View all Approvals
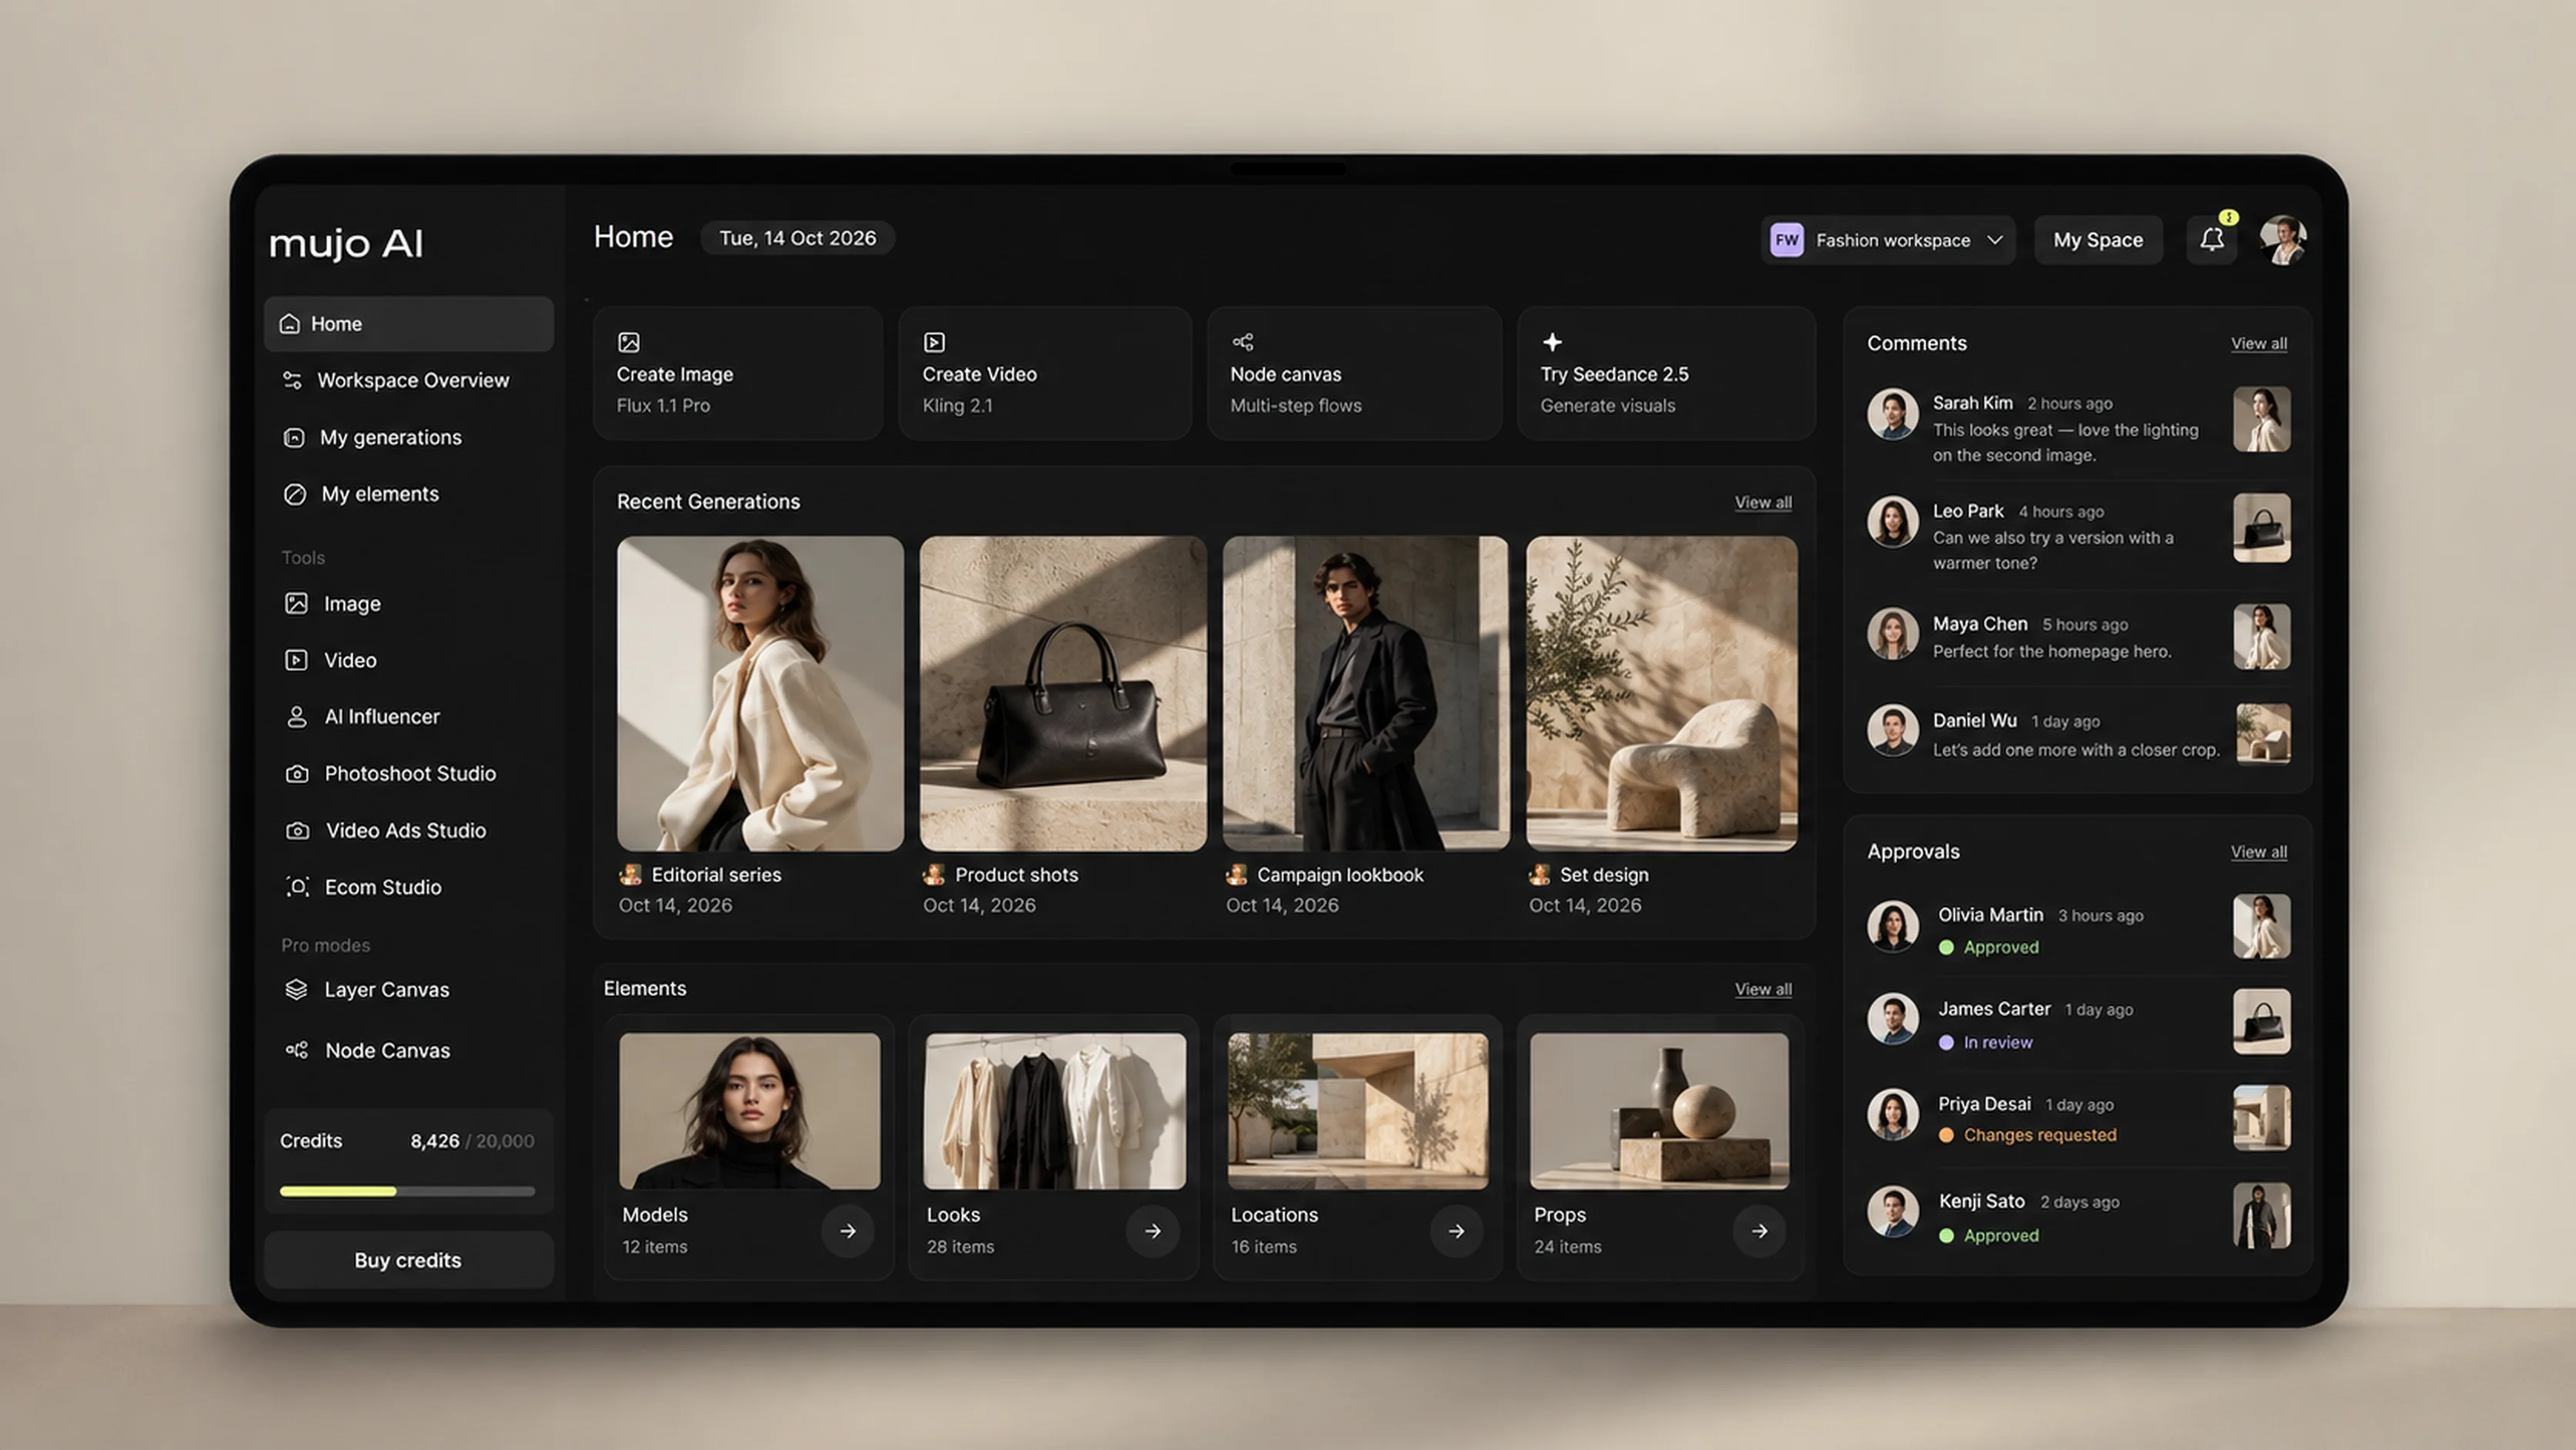This screenshot has width=2576, height=1450. 2258,852
